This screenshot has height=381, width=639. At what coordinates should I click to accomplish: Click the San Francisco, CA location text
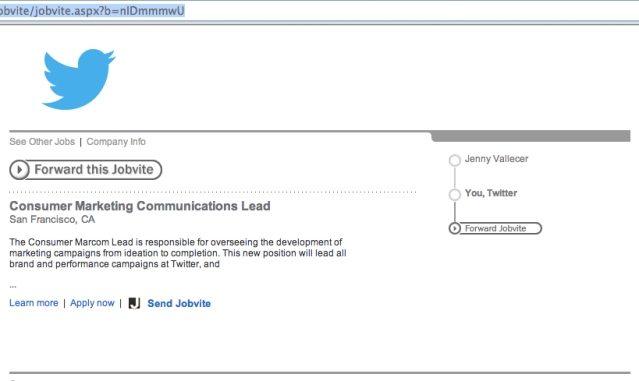click(x=52, y=220)
